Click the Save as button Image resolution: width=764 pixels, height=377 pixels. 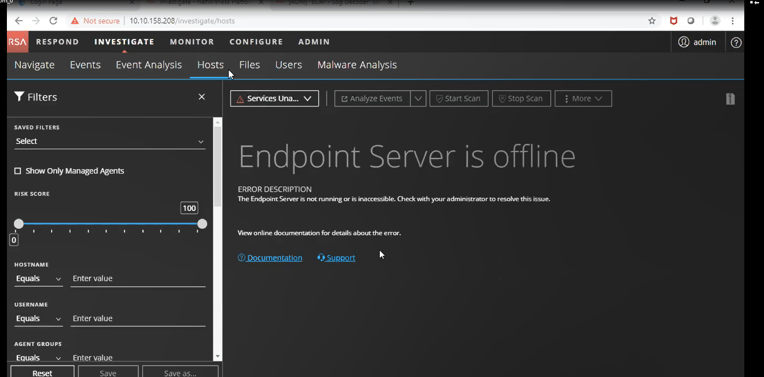coord(180,373)
